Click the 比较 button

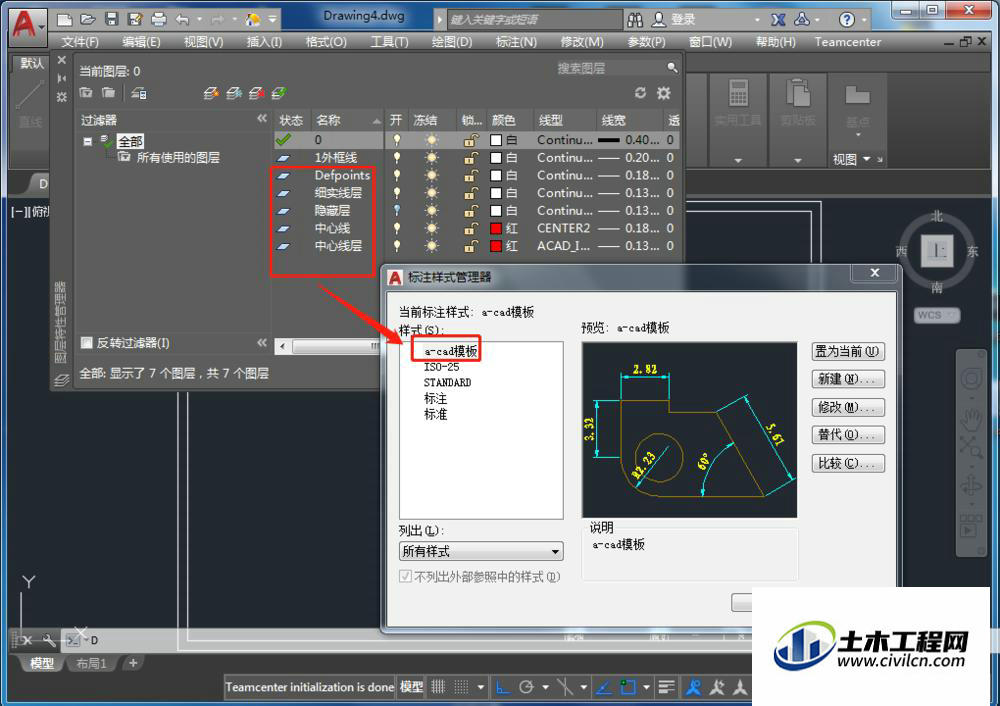point(848,463)
